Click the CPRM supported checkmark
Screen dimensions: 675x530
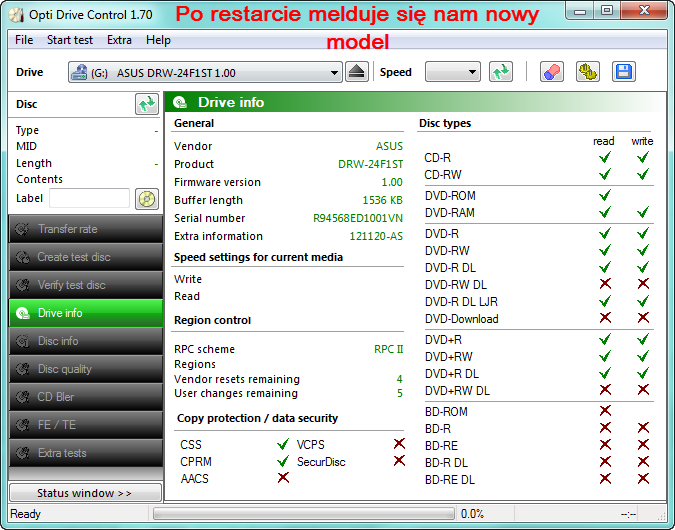(283, 461)
